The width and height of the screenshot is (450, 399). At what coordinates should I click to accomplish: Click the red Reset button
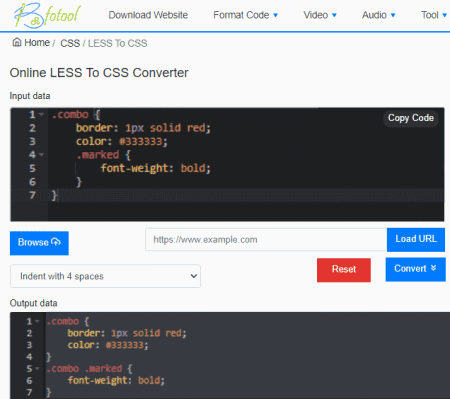344,270
